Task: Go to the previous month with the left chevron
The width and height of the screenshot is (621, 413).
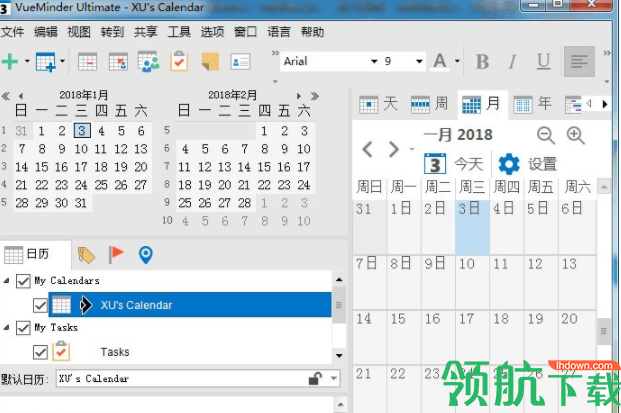Action: point(368,149)
